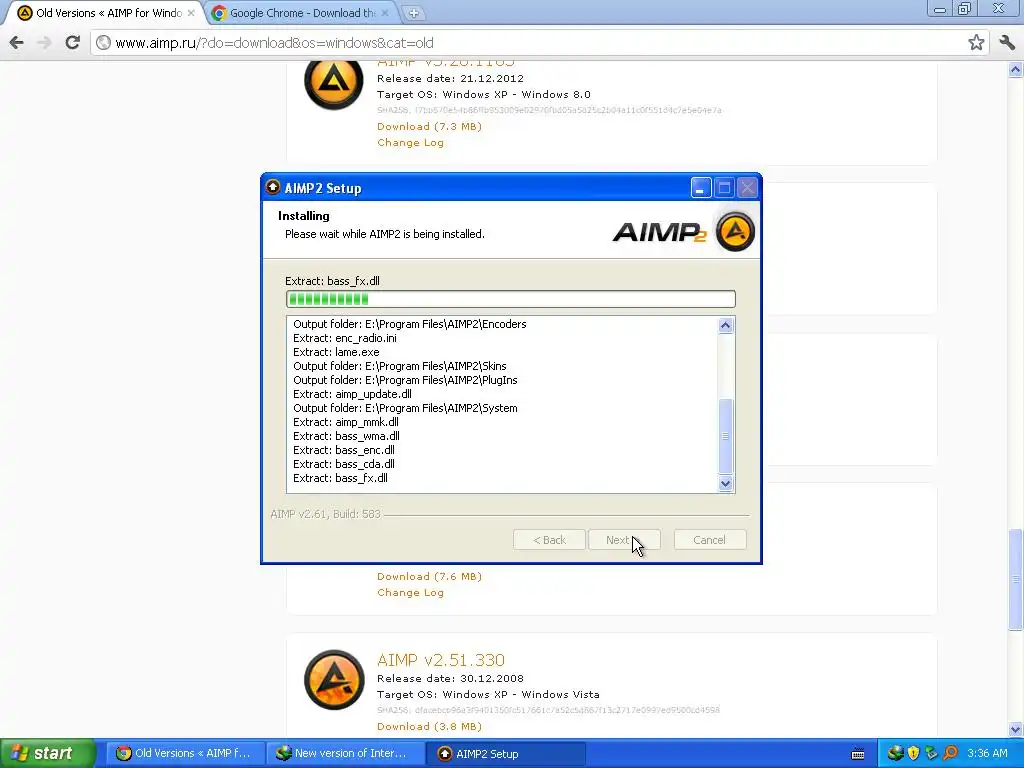Restore down the Chrome window
This screenshot has height=768, width=1024.
pos(965,8)
